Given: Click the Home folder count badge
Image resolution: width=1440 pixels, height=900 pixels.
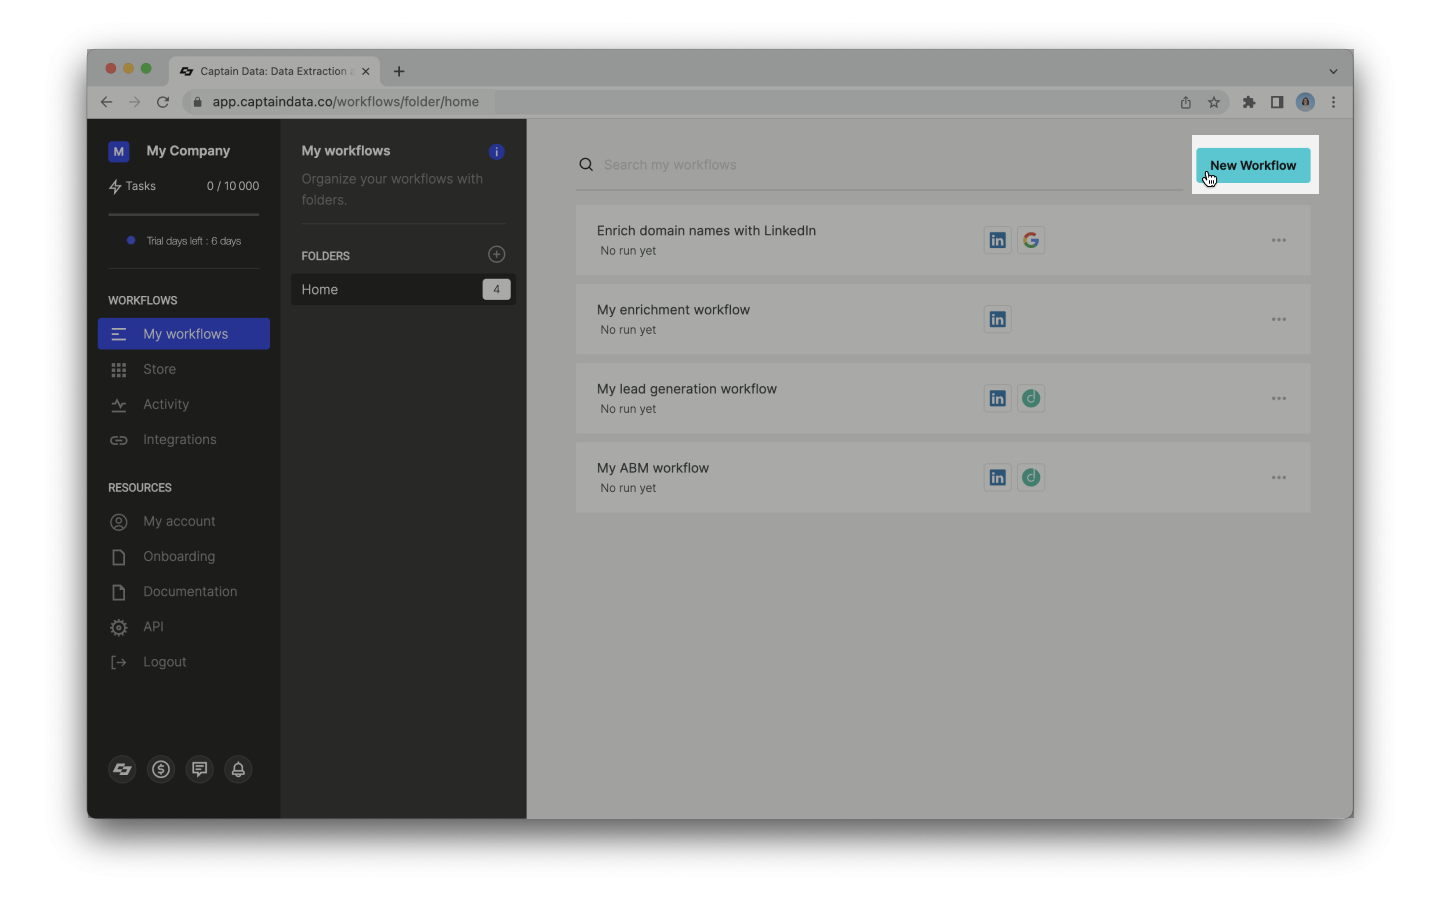Looking at the screenshot, I should tap(496, 289).
